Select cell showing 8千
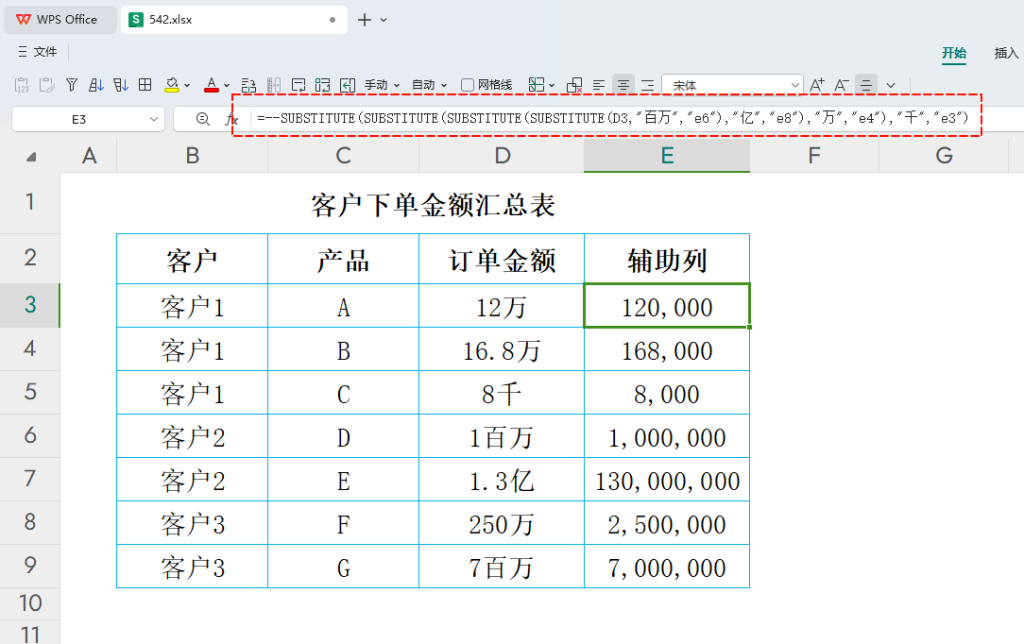The width and height of the screenshot is (1024, 644). (502, 393)
